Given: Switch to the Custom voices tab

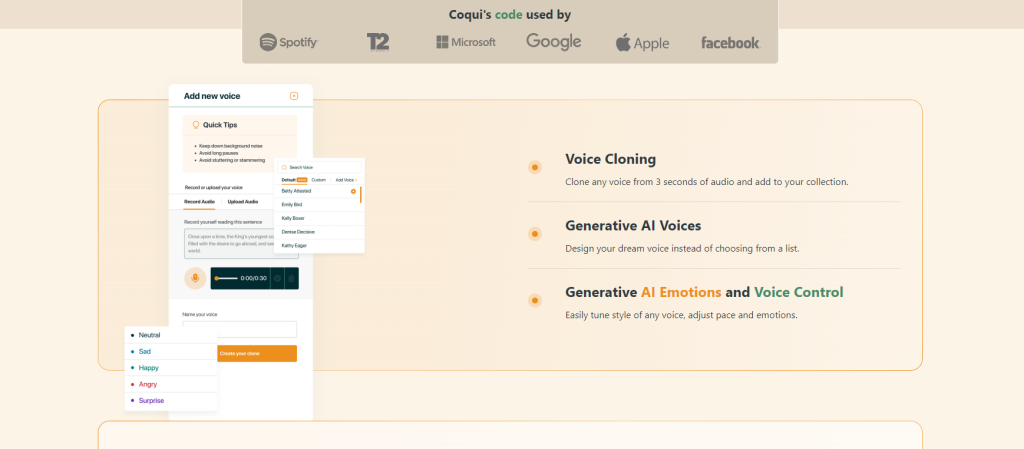Looking at the screenshot, I should coord(319,179).
